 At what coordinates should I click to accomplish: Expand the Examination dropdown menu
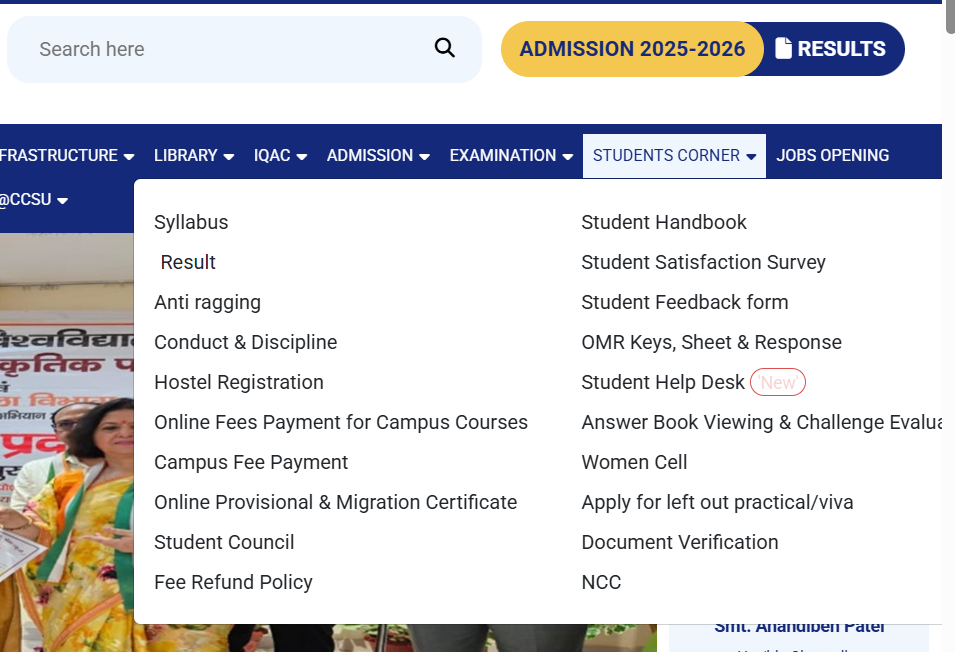pyautogui.click(x=511, y=156)
